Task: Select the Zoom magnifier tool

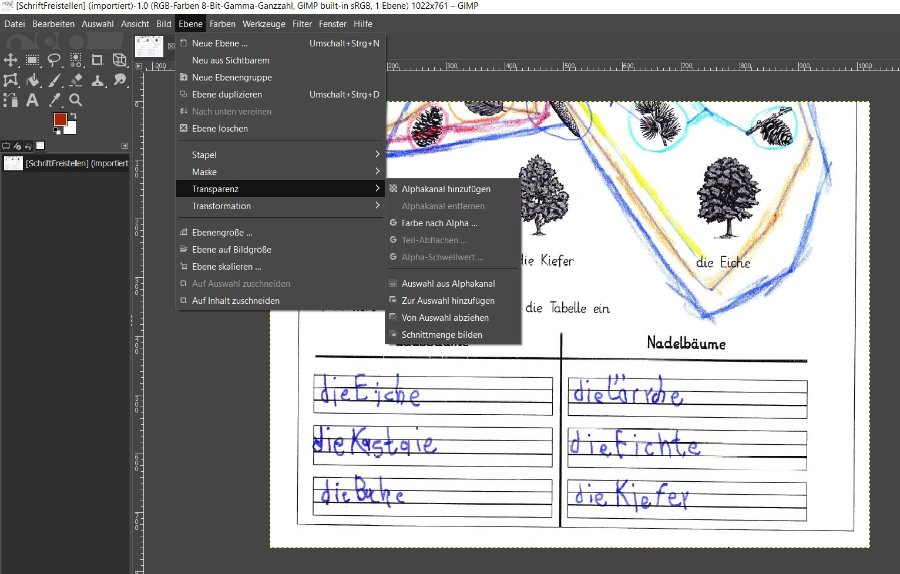Action: point(76,100)
